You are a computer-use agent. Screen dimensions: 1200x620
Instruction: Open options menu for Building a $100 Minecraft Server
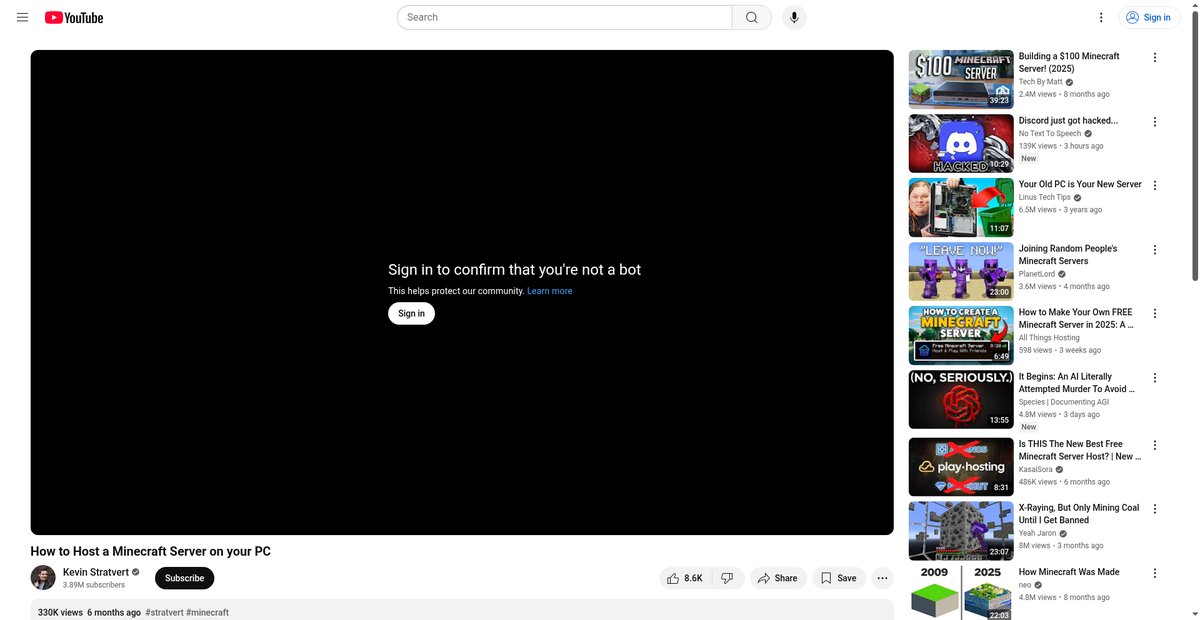tap(1155, 58)
